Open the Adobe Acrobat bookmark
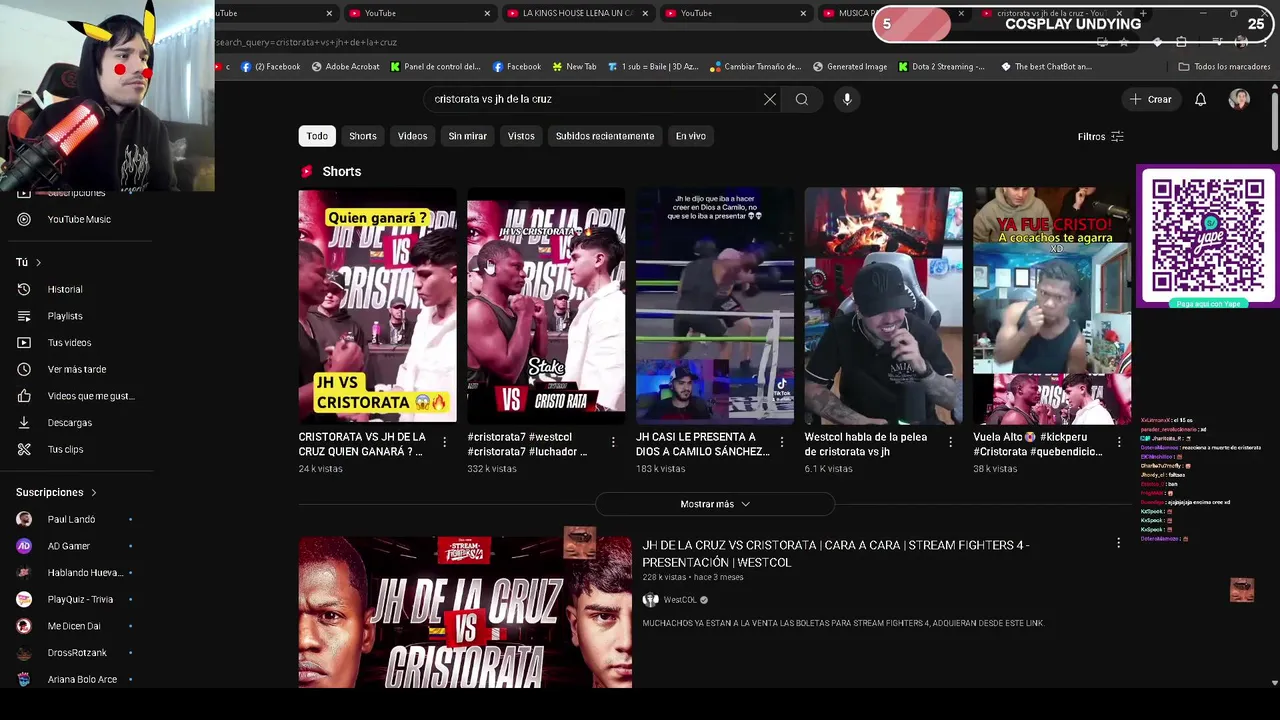The image size is (1280, 720). coord(345,67)
